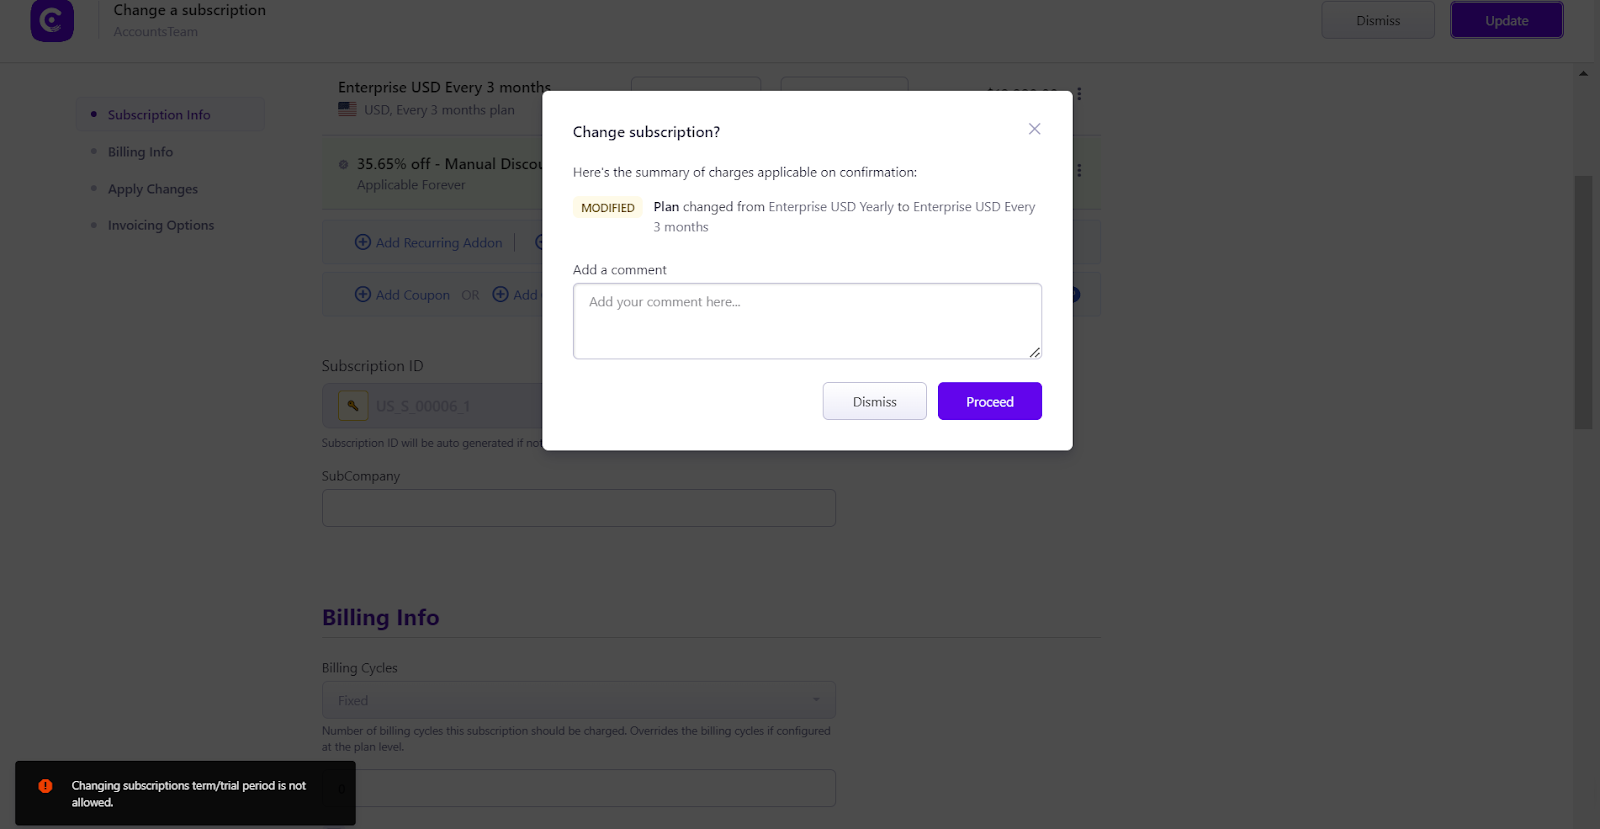Proceed with the subscription change
This screenshot has height=829, width=1600.
(x=990, y=401)
